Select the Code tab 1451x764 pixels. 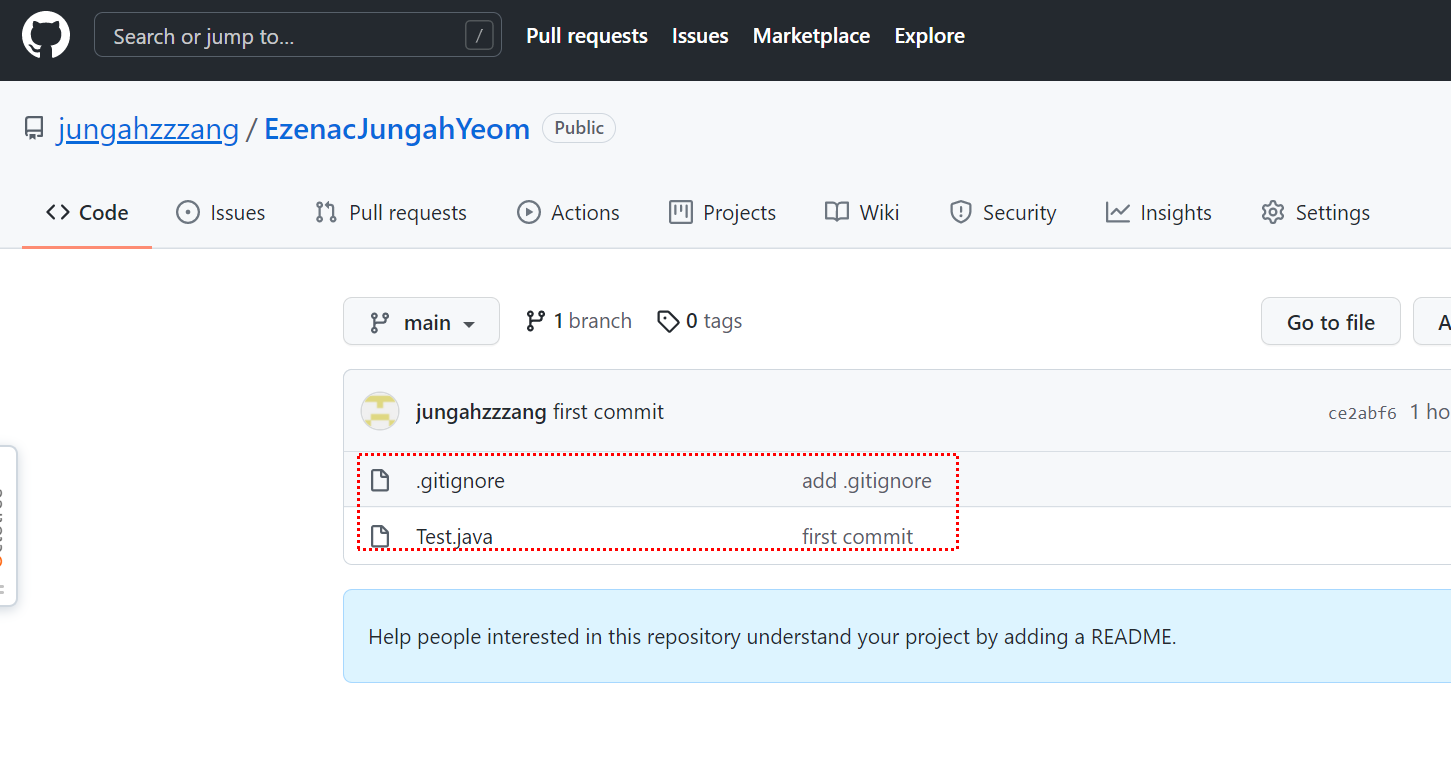(x=87, y=213)
